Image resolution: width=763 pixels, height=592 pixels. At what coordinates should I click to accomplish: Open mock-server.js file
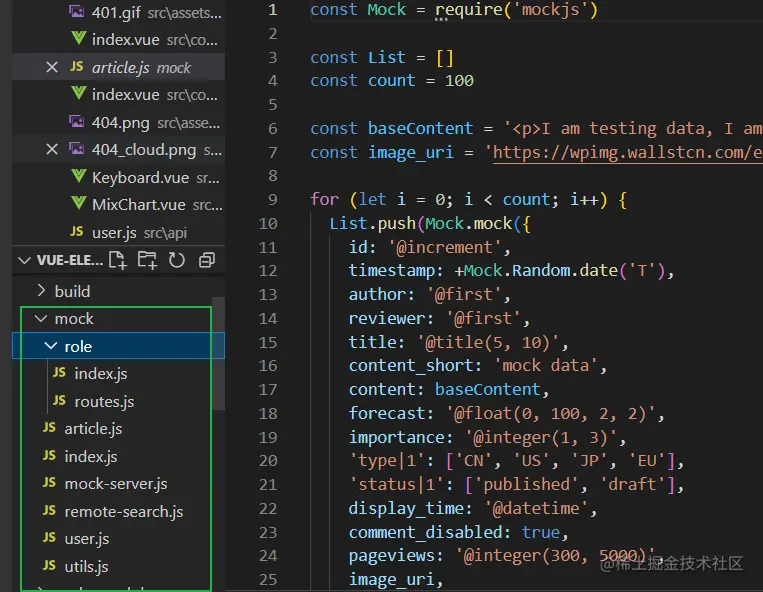click(116, 484)
